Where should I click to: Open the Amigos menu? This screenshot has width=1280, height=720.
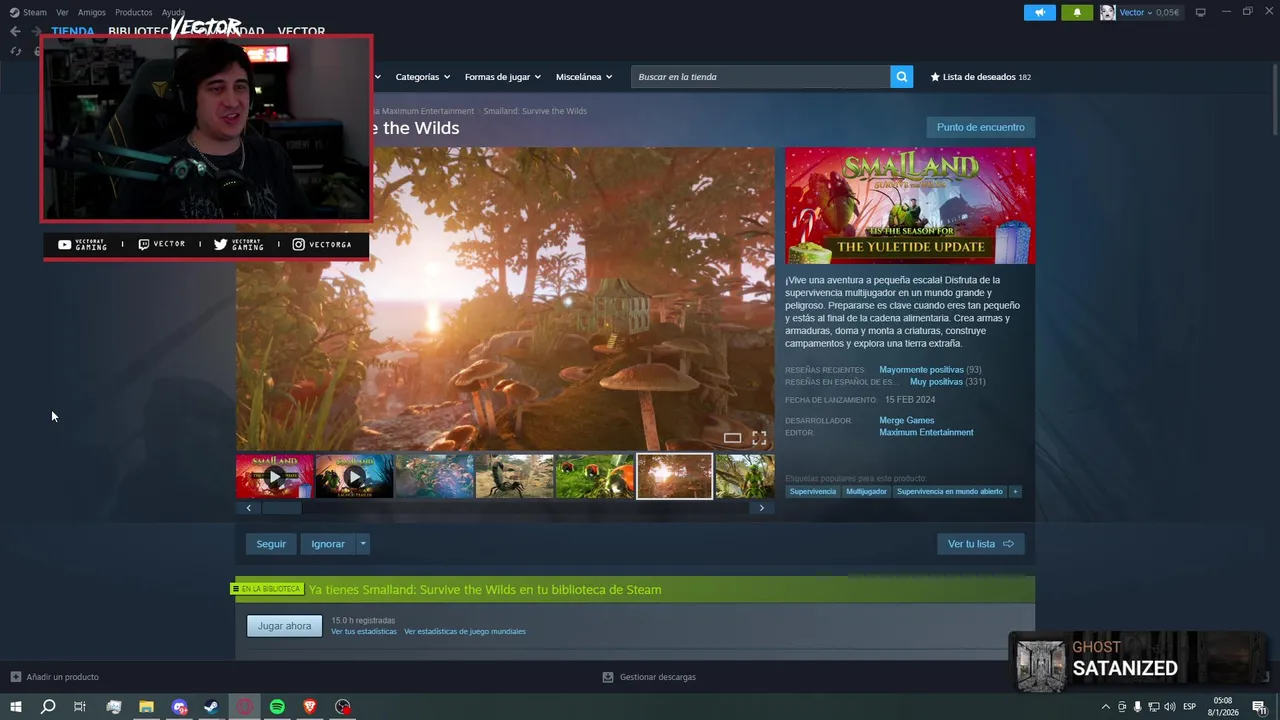(92, 12)
